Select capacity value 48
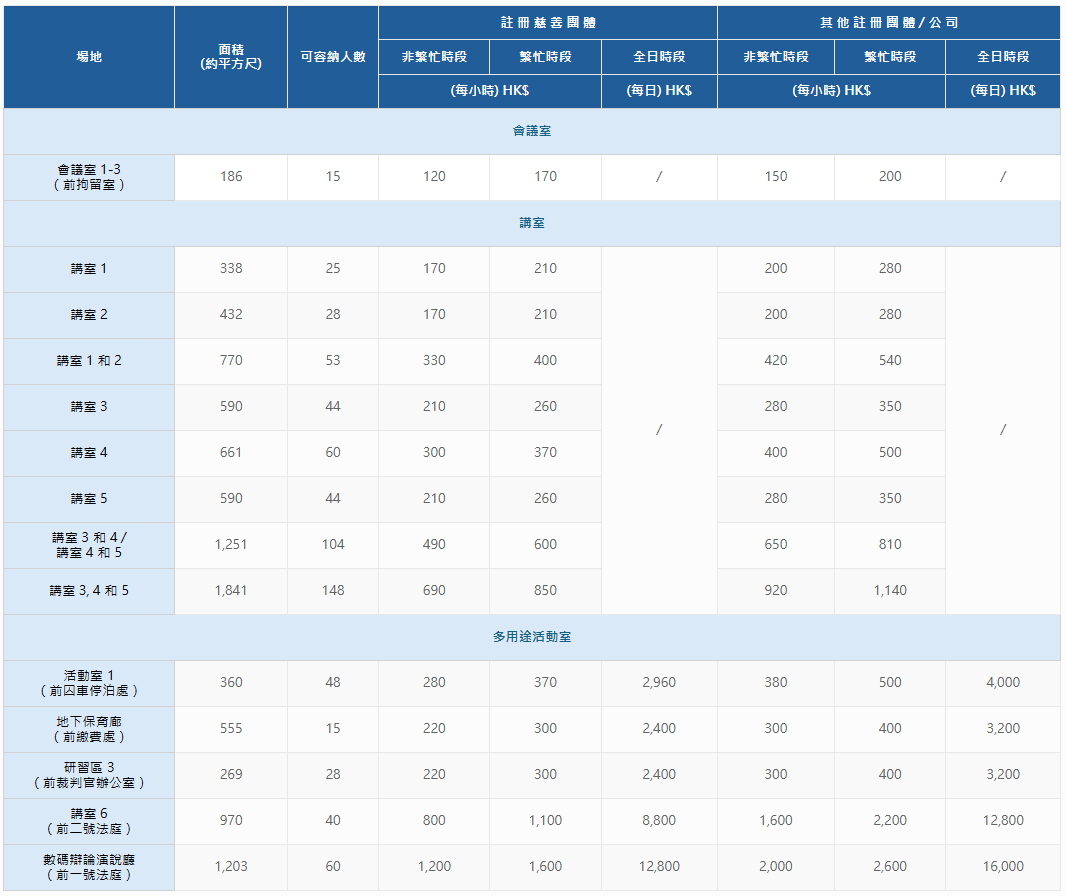1066x896 pixels. (333, 683)
